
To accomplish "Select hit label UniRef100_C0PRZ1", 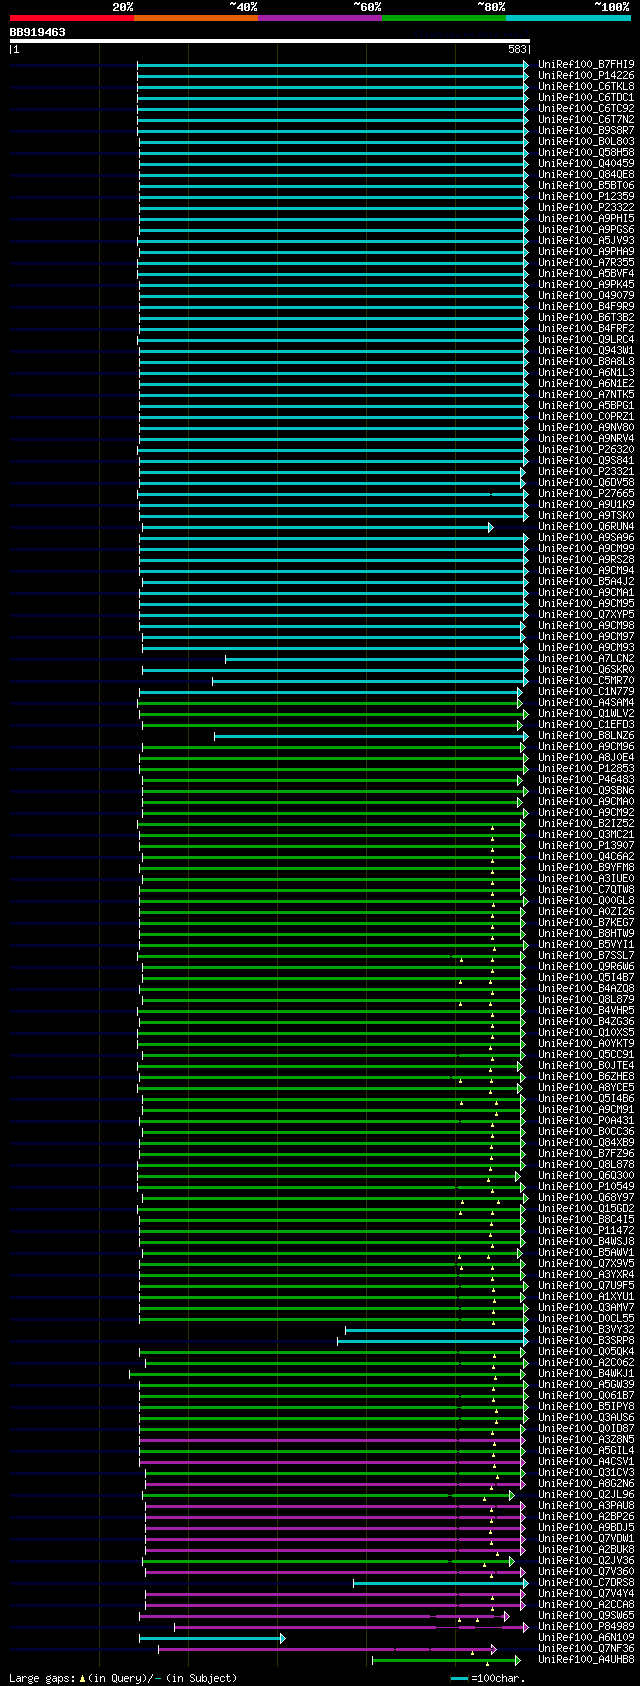I will tap(586, 416).
